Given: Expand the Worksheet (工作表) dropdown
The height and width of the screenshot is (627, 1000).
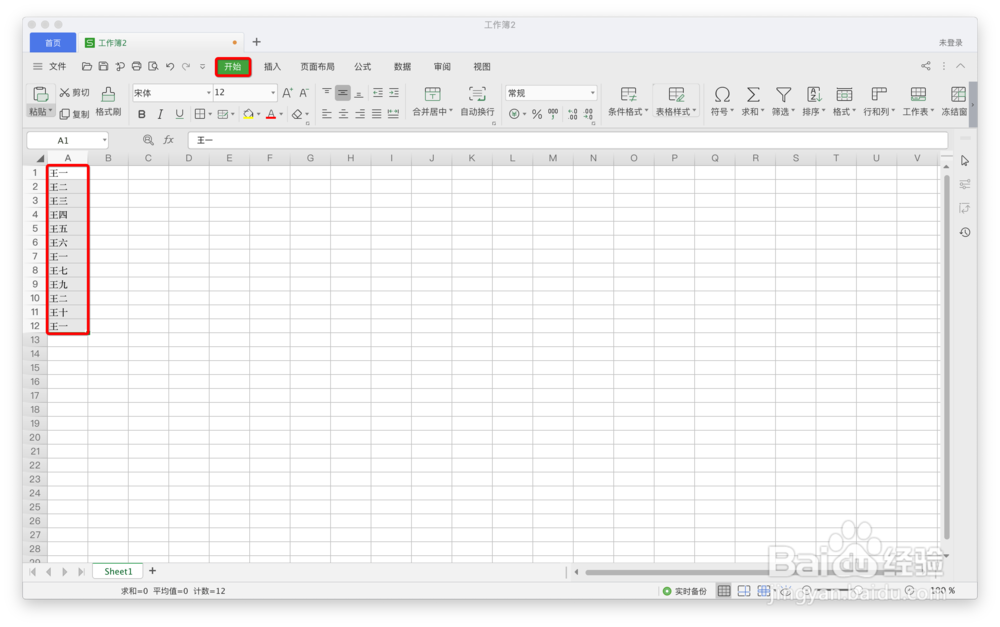Looking at the screenshot, I should [932, 111].
